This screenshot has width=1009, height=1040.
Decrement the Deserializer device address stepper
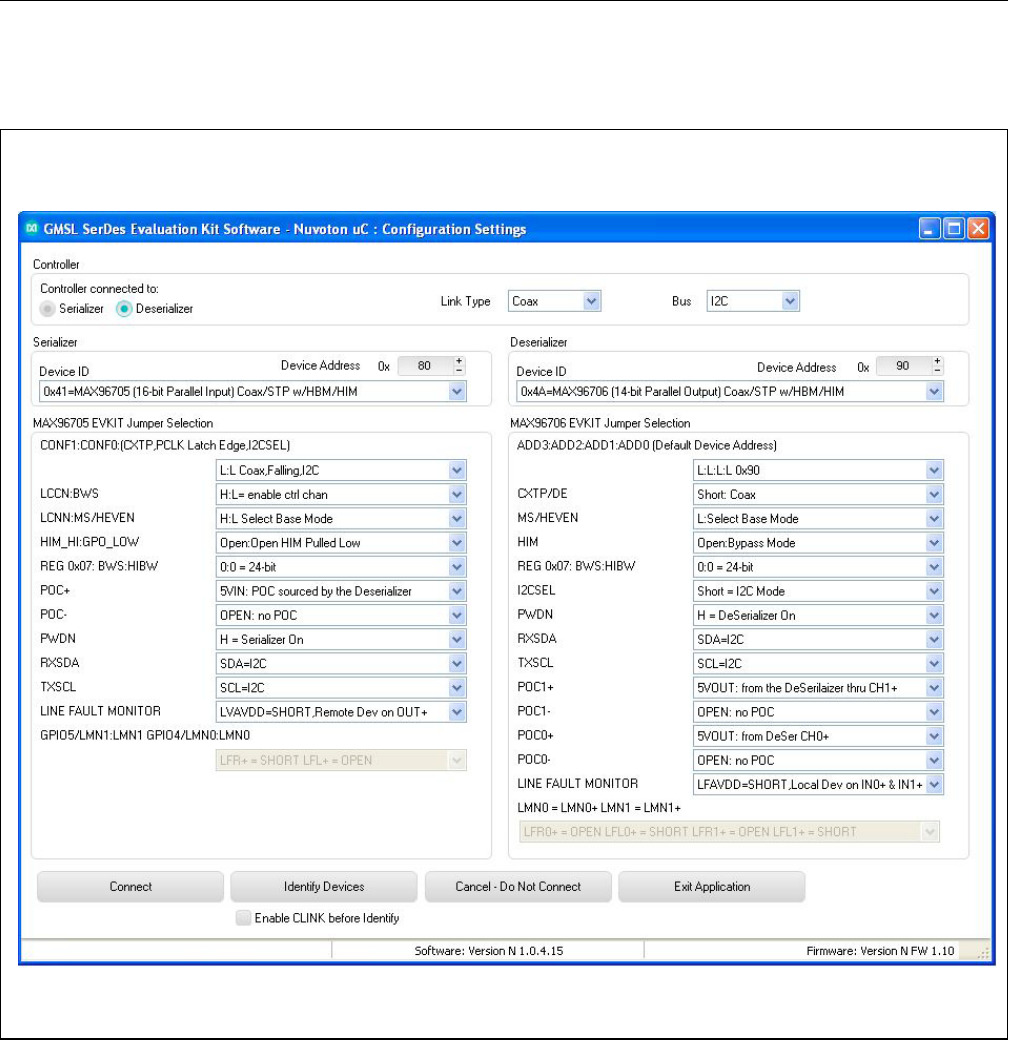(x=936, y=372)
